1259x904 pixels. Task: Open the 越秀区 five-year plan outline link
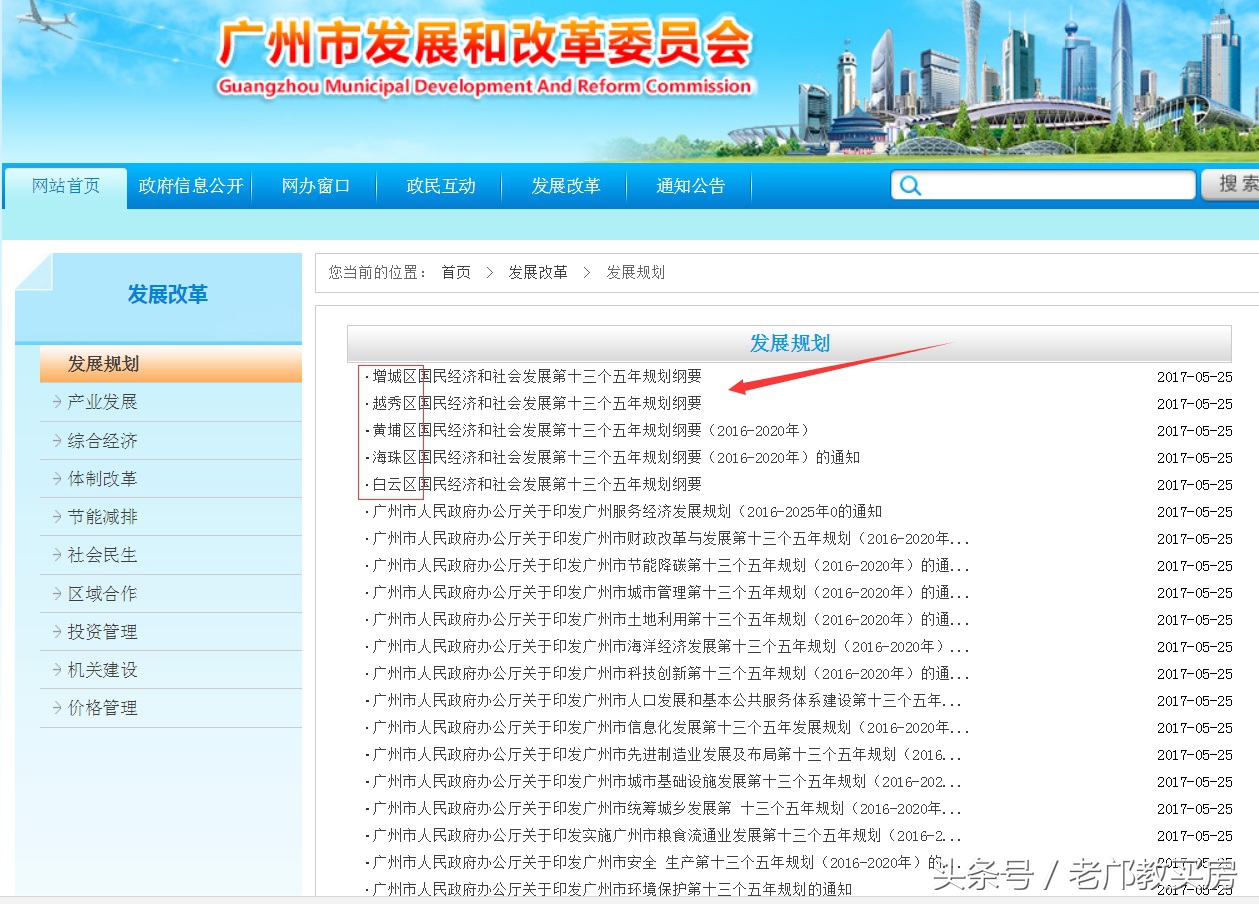[x=536, y=404]
